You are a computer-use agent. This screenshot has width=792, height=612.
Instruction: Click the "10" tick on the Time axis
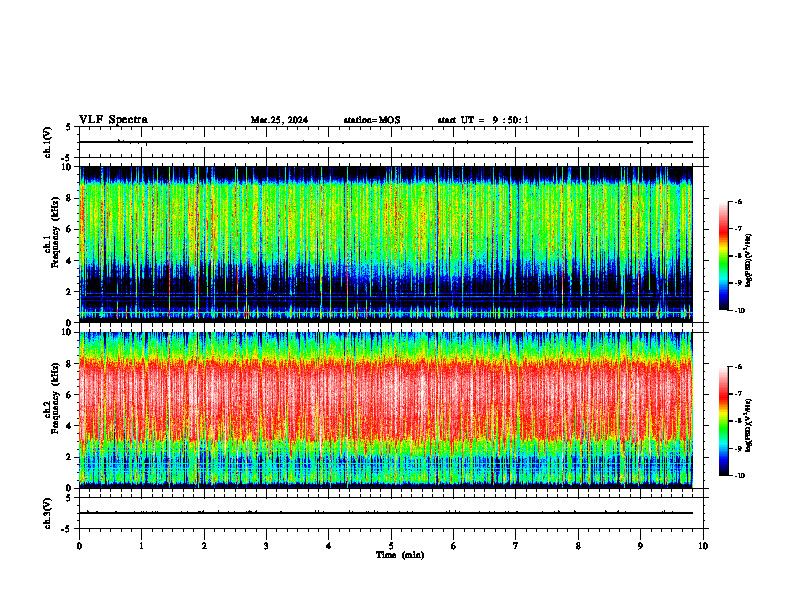[x=703, y=546]
